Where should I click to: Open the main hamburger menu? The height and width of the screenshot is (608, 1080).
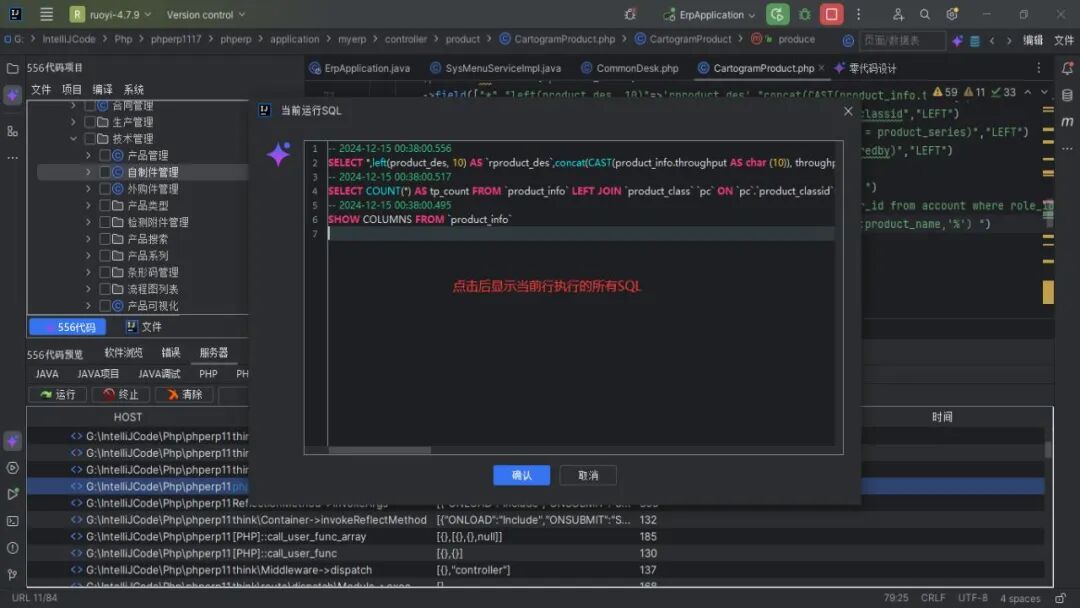[46, 14]
